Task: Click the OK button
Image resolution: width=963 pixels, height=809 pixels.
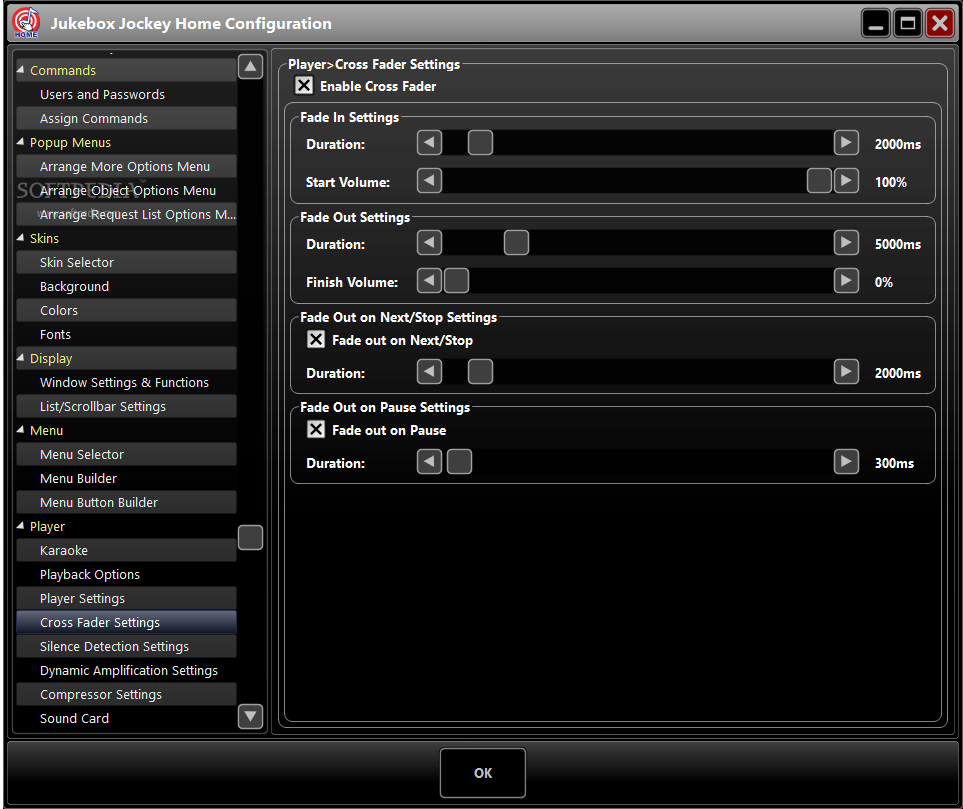Action: [483, 773]
